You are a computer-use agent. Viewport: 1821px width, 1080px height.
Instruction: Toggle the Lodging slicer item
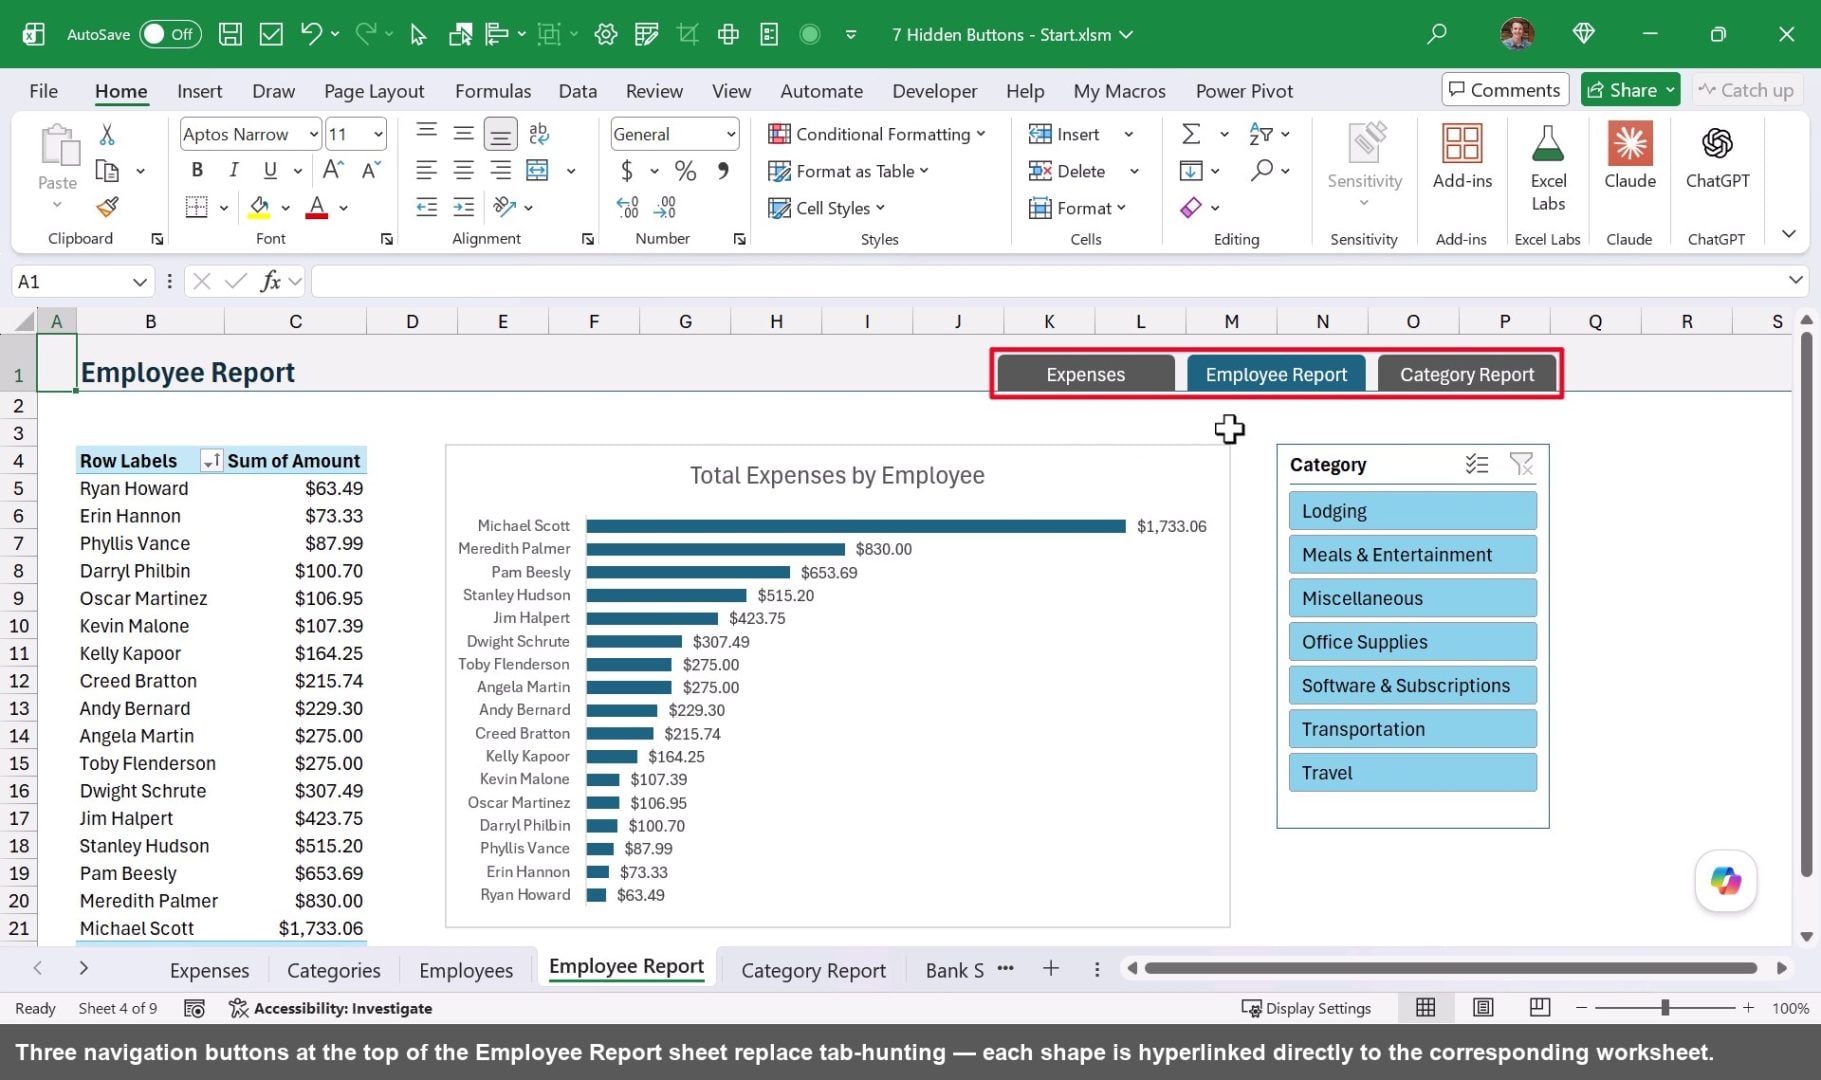(x=1413, y=511)
